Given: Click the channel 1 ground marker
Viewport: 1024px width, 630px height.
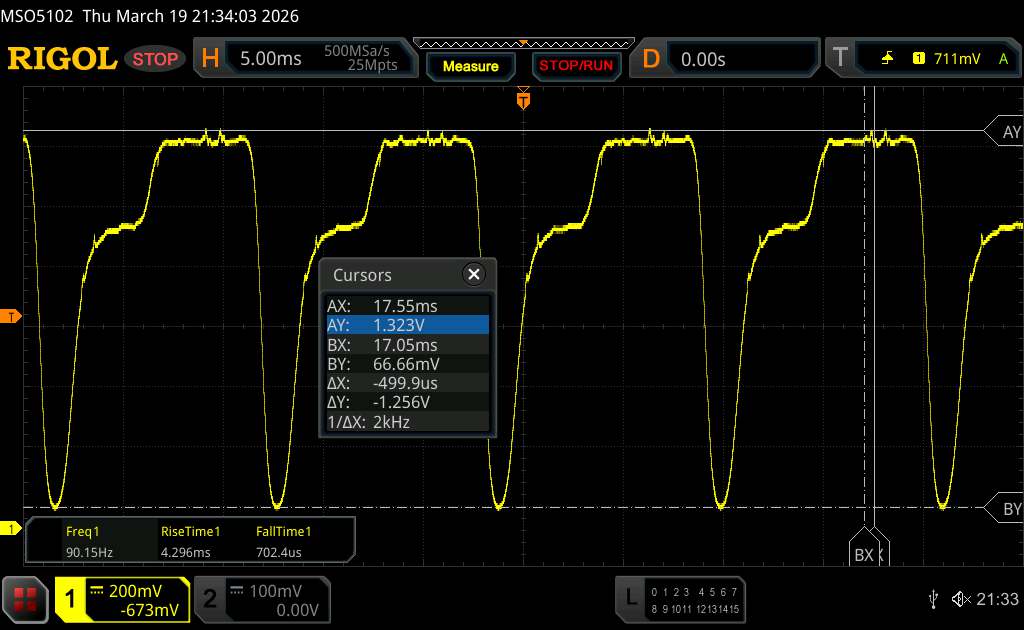Looking at the screenshot, I should point(12,528).
